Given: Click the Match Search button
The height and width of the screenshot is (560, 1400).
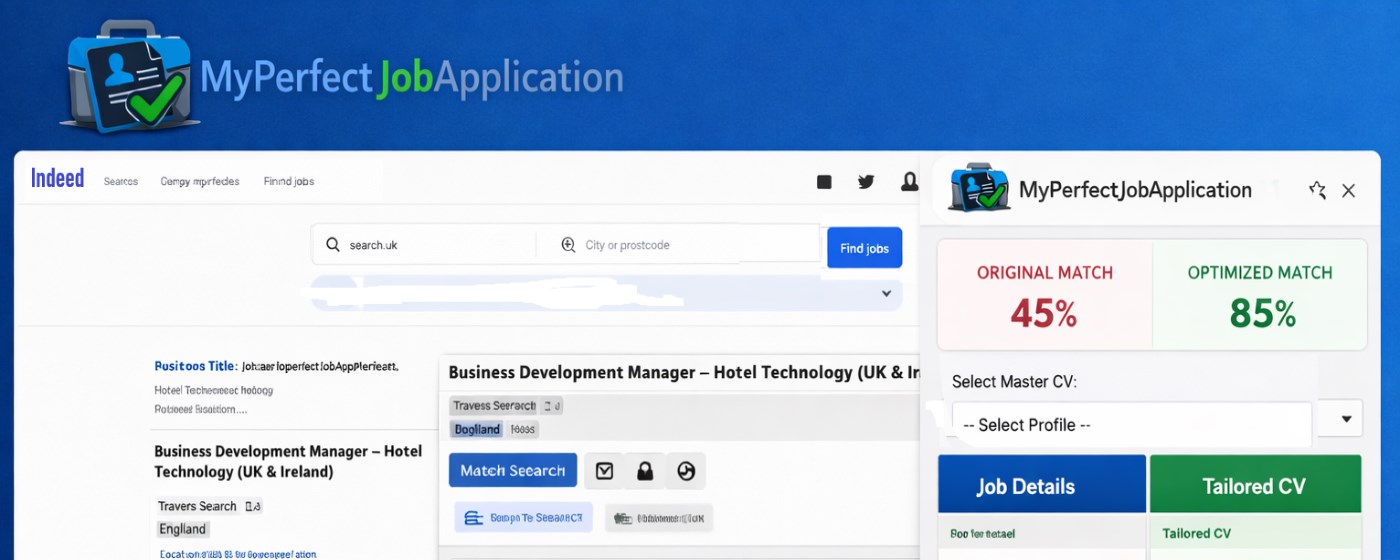Looking at the screenshot, I should [513, 471].
